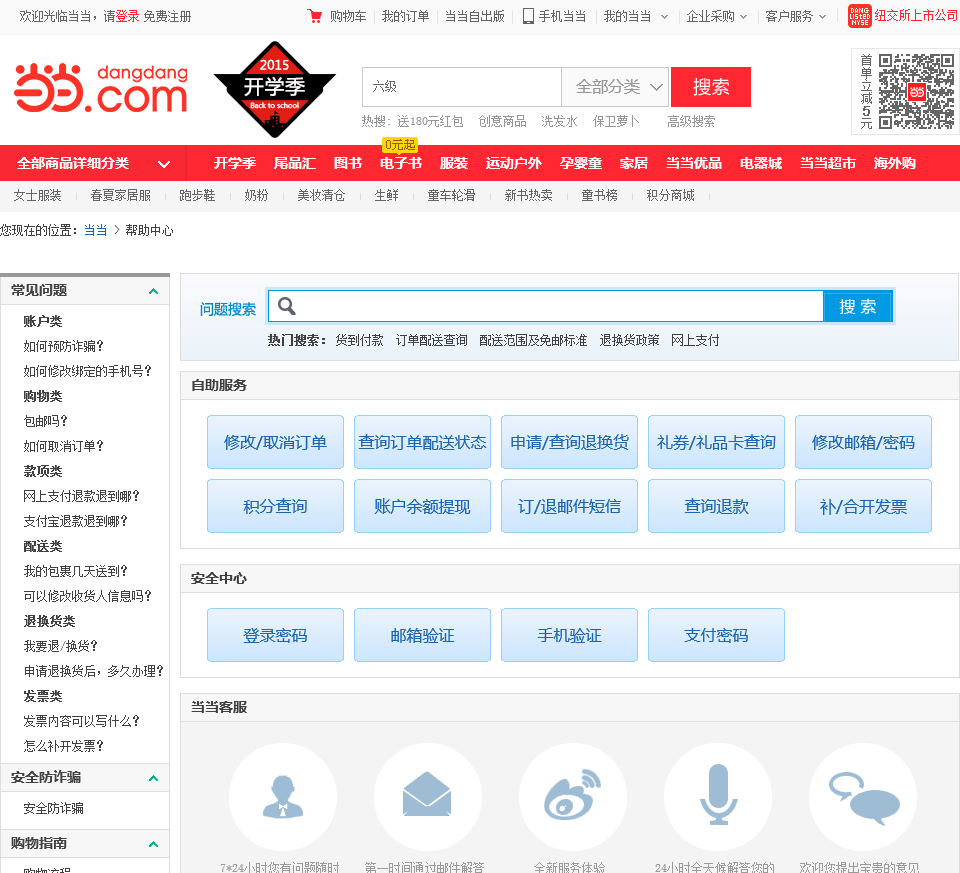Open the 开学季 nav tab
The width and height of the screenshot is (960, 873).
[234, 163]
